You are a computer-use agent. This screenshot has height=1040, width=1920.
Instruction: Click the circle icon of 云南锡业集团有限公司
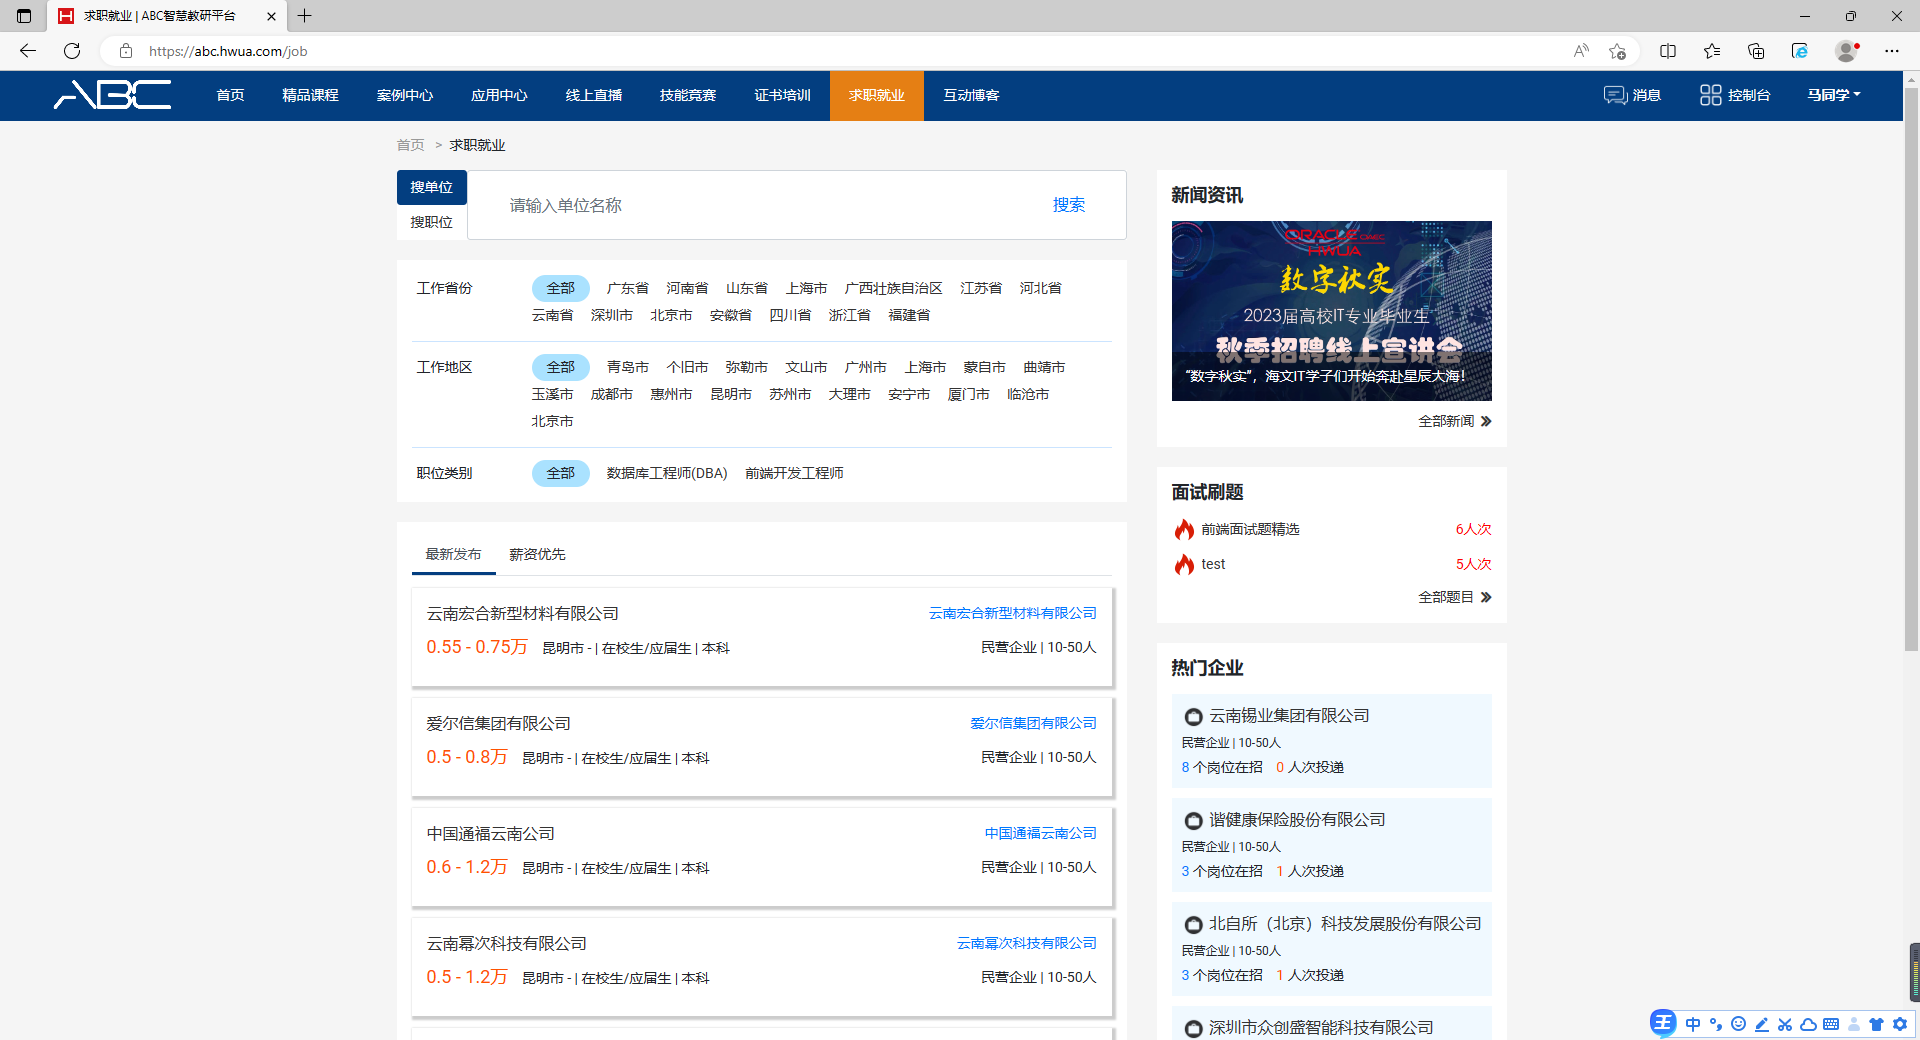(1193, 717)
